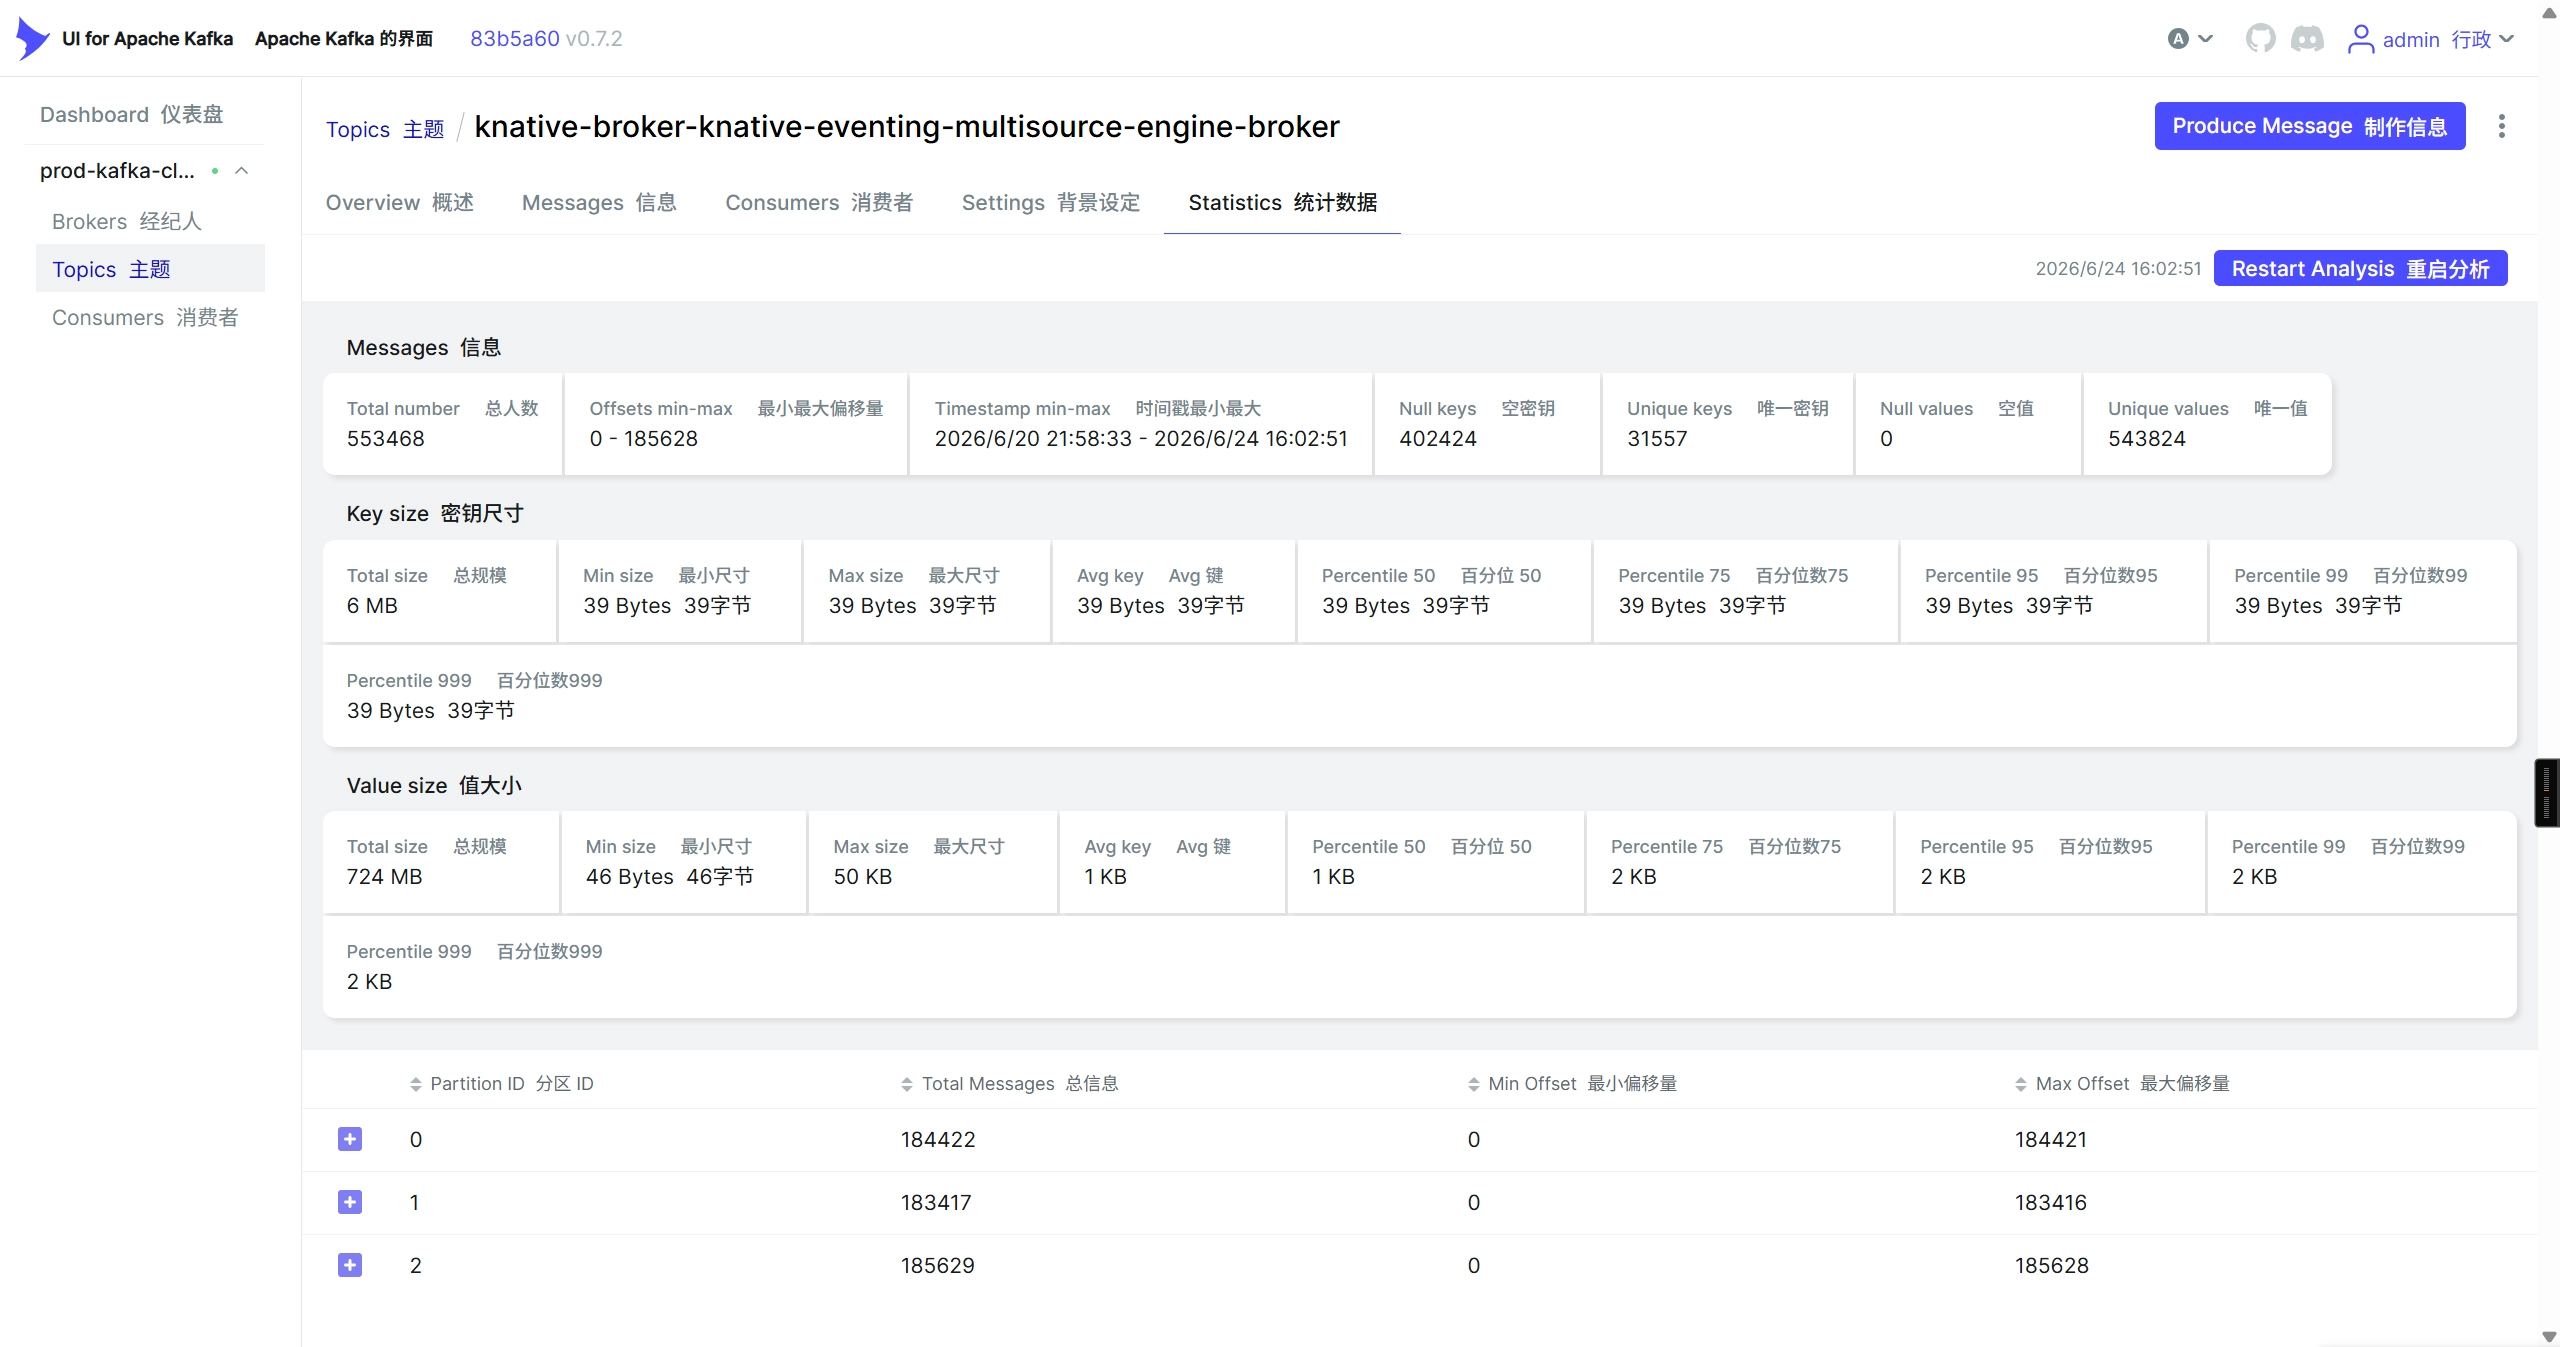Expand partition 2 row details
Image resolution: width=2560 pixels, height=1347 pixels.
350,1265
